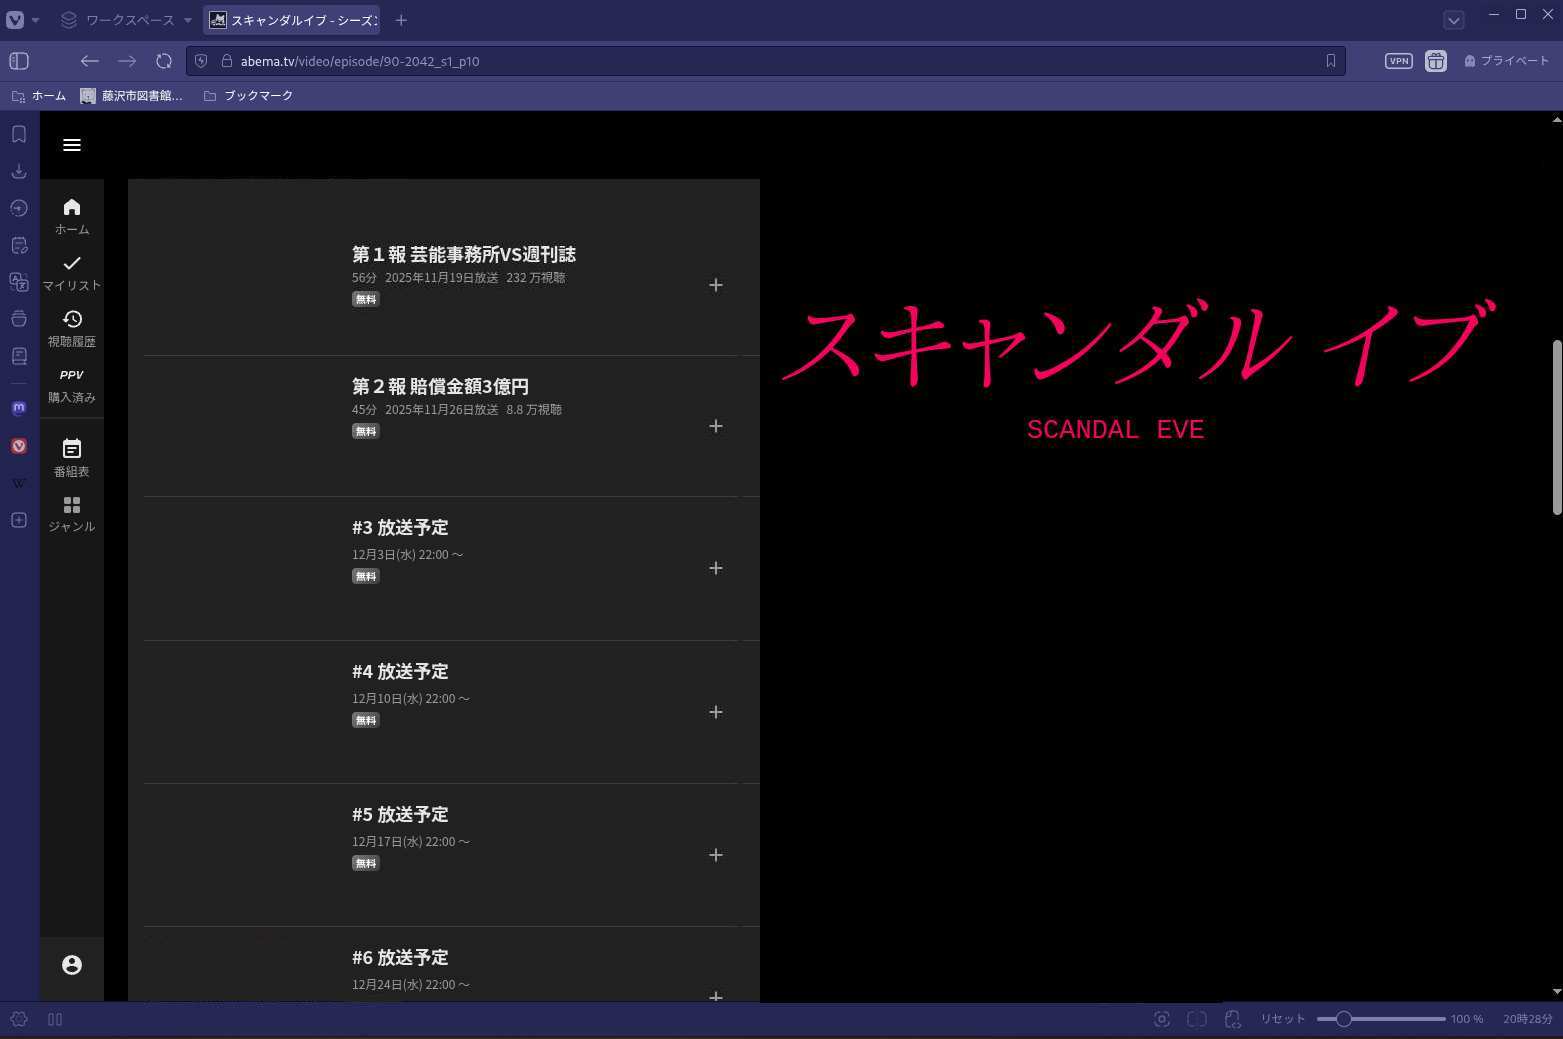The height and width of the screenshot is (1039, 1563).
Task: Toggle the Vivaldi side panel
Action: [x=19, y=61]
